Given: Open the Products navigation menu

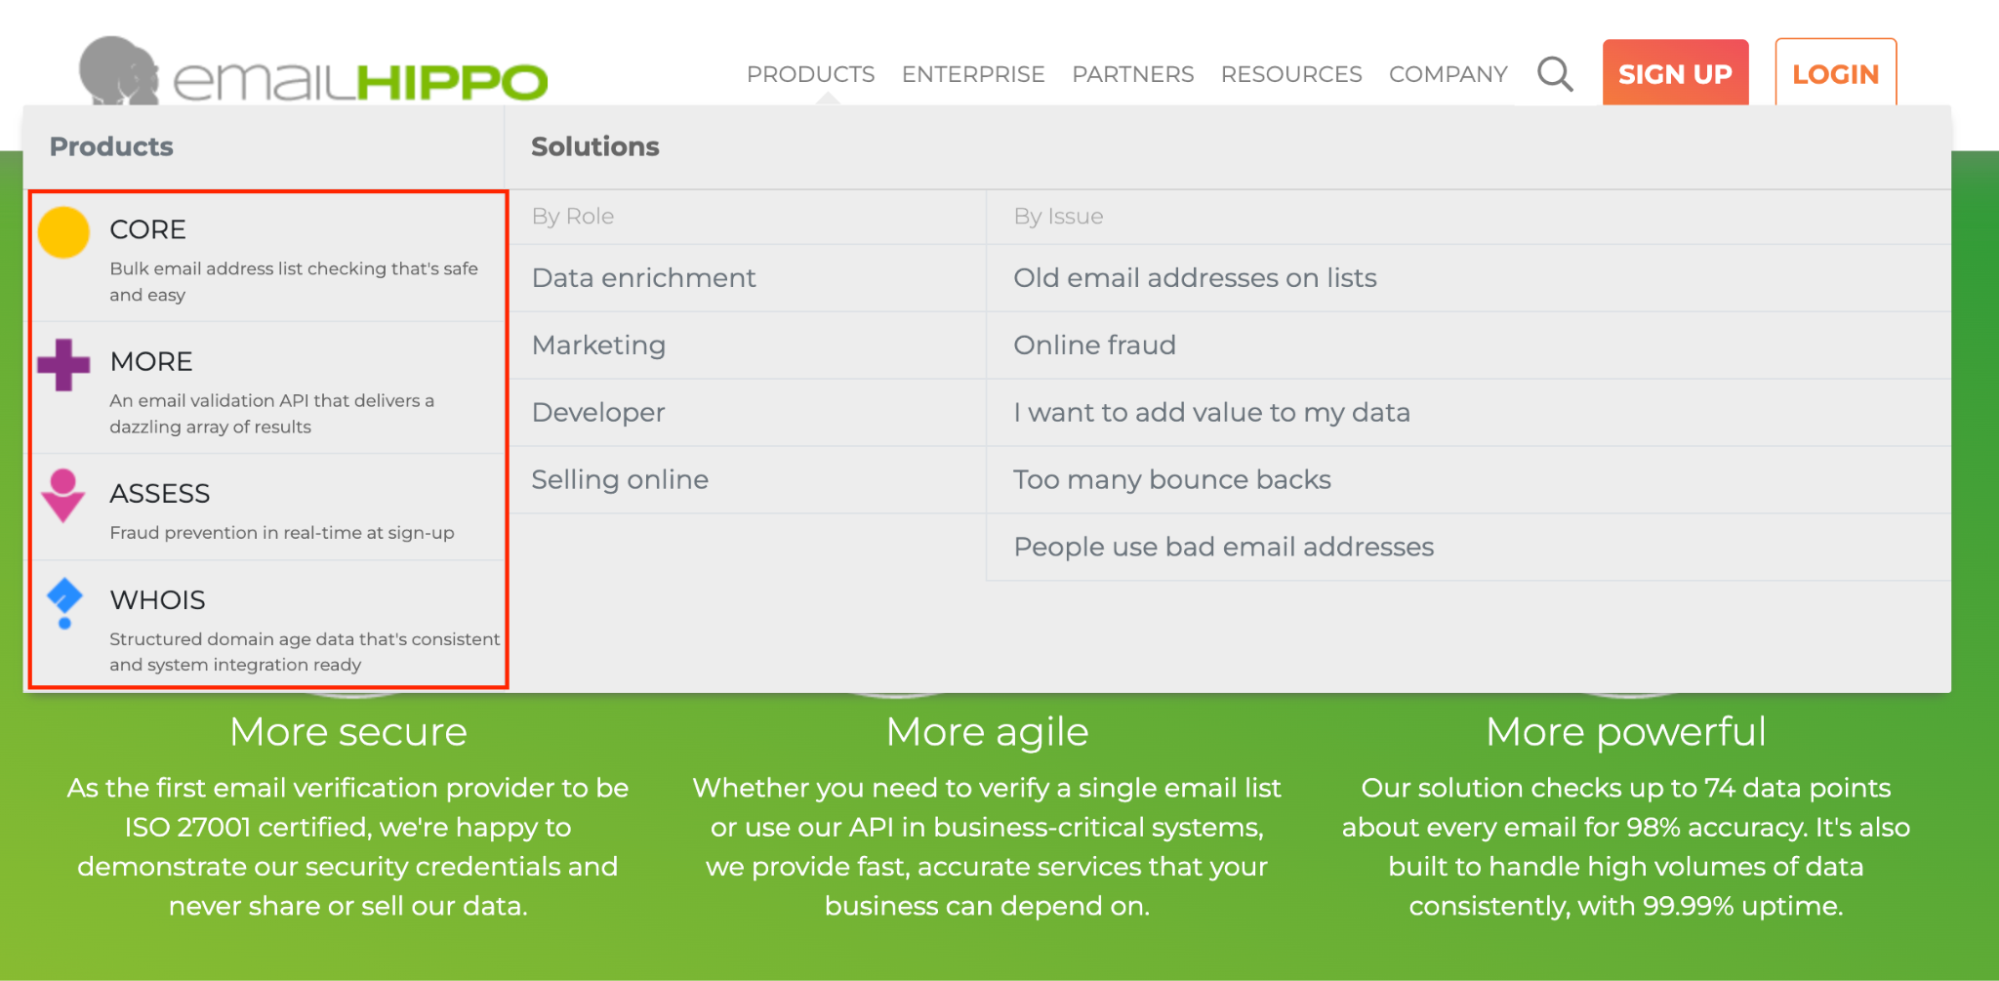Looking at the screenshot, I should tap(810, 74).
